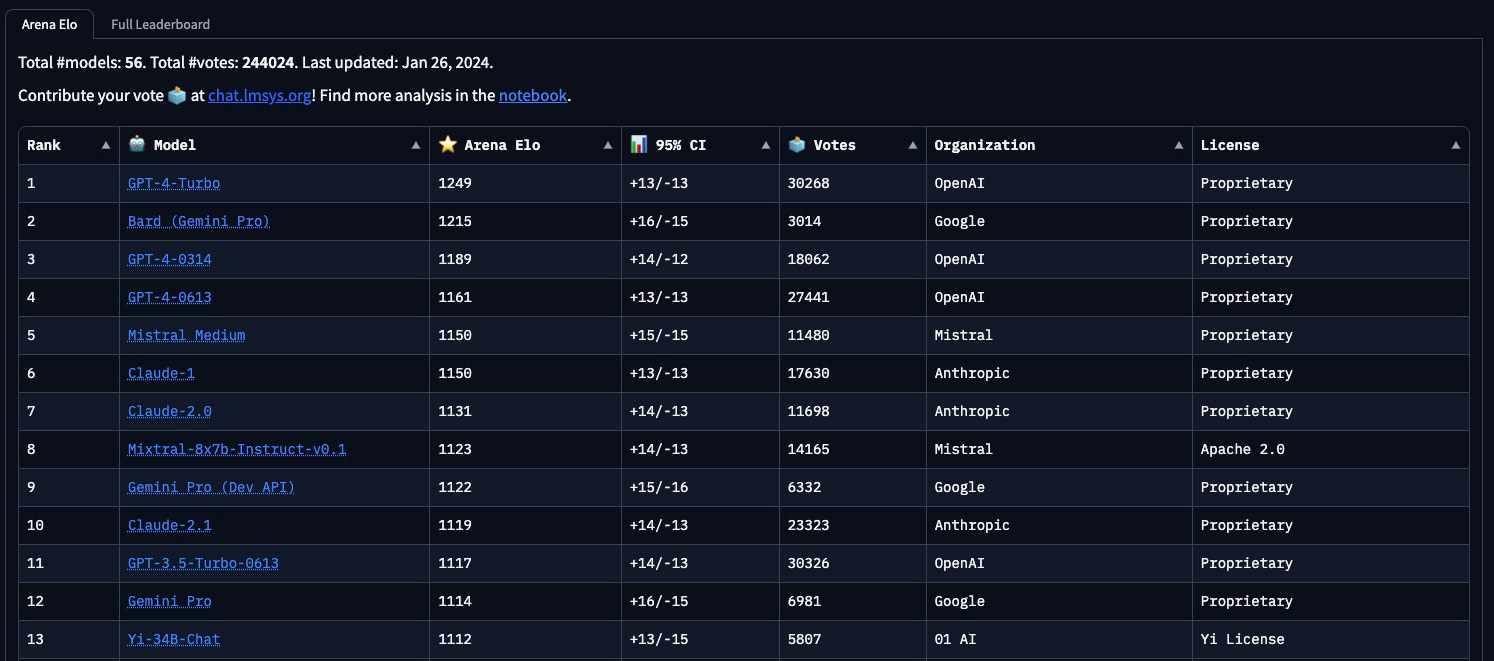Open the GPT-4-0613 model link
Viewport: 1494px width, 661px height.
point(170,297)
